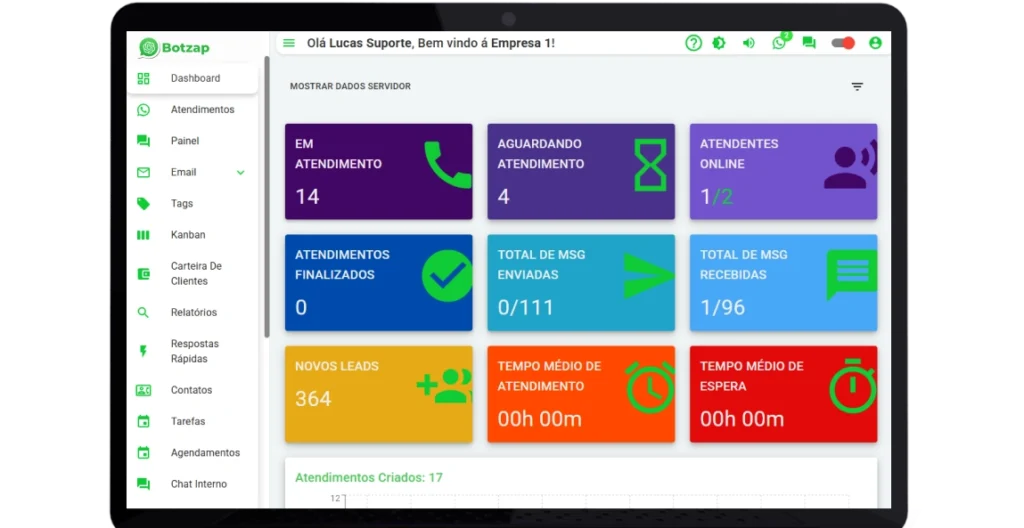This screenshot has height=528, width=1024.
Task: Switch theme with the brightness icon
Action: [719, 43]
